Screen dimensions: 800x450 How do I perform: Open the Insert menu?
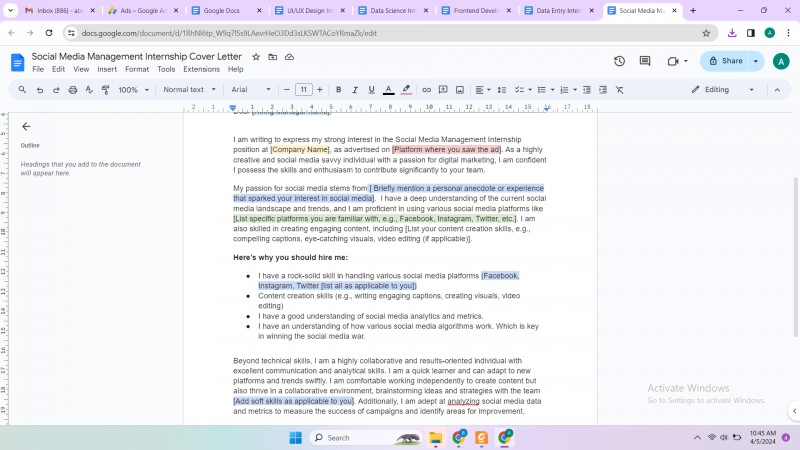point(107,69)
